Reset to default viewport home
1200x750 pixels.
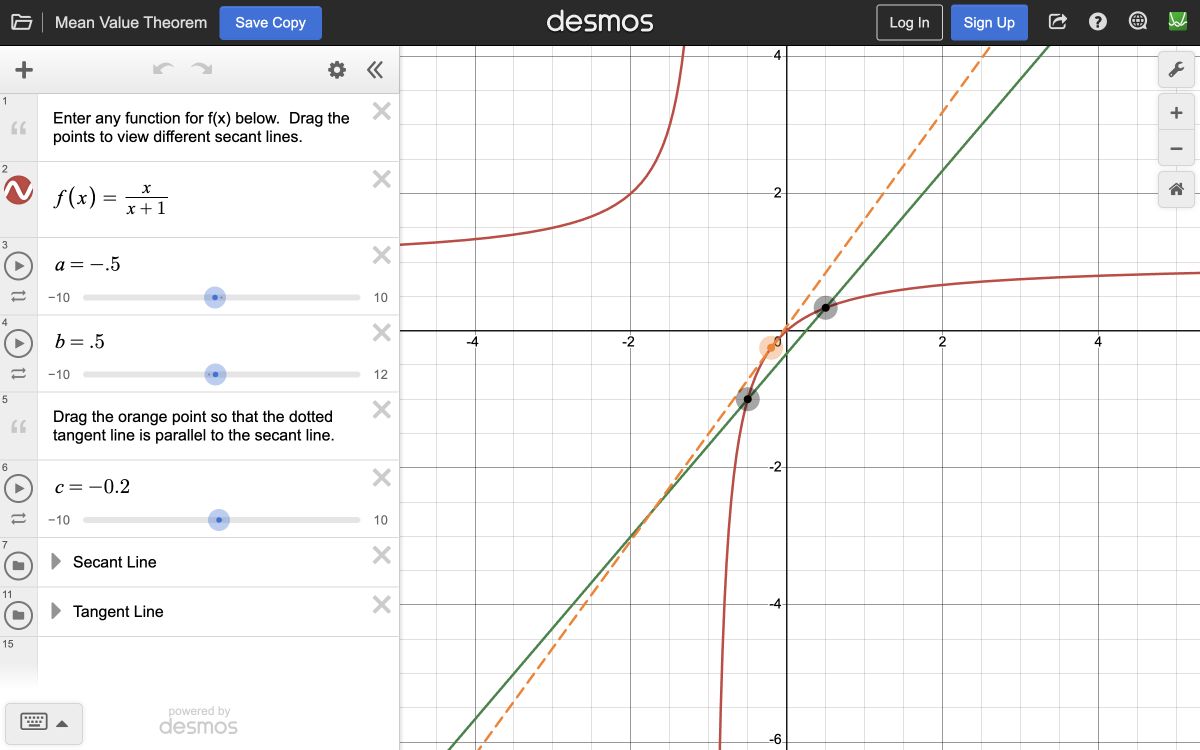click(1176, 189)
